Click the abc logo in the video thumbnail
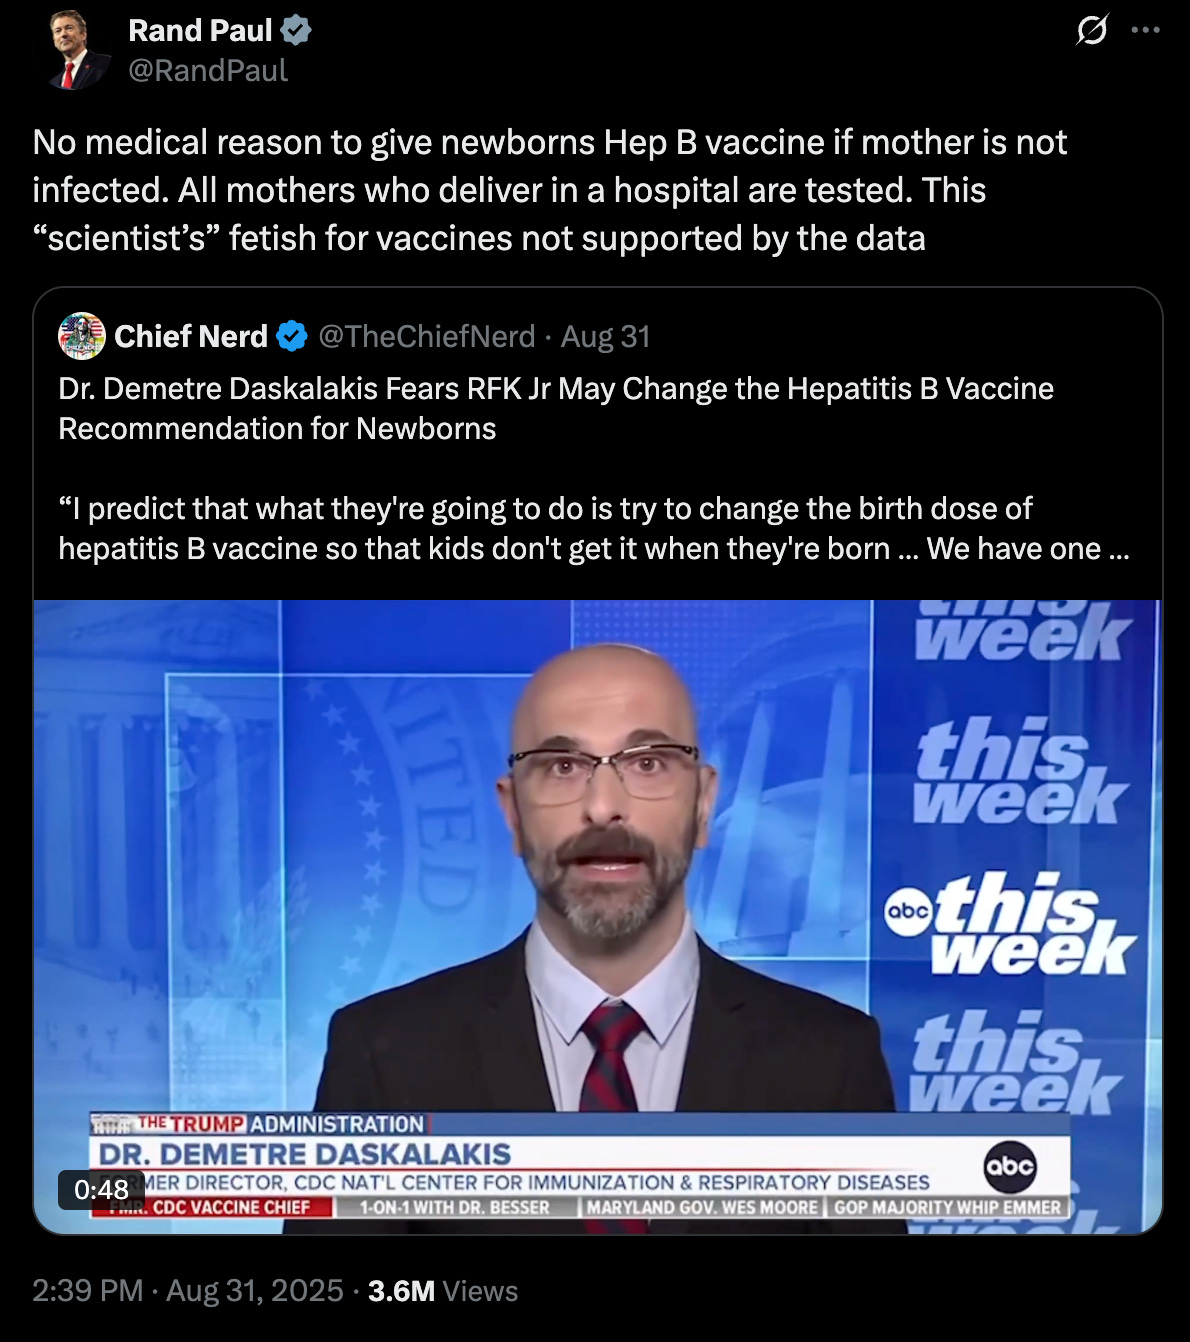The width and height of the screenshot is (1190, 1342). pos(1010,1166)
